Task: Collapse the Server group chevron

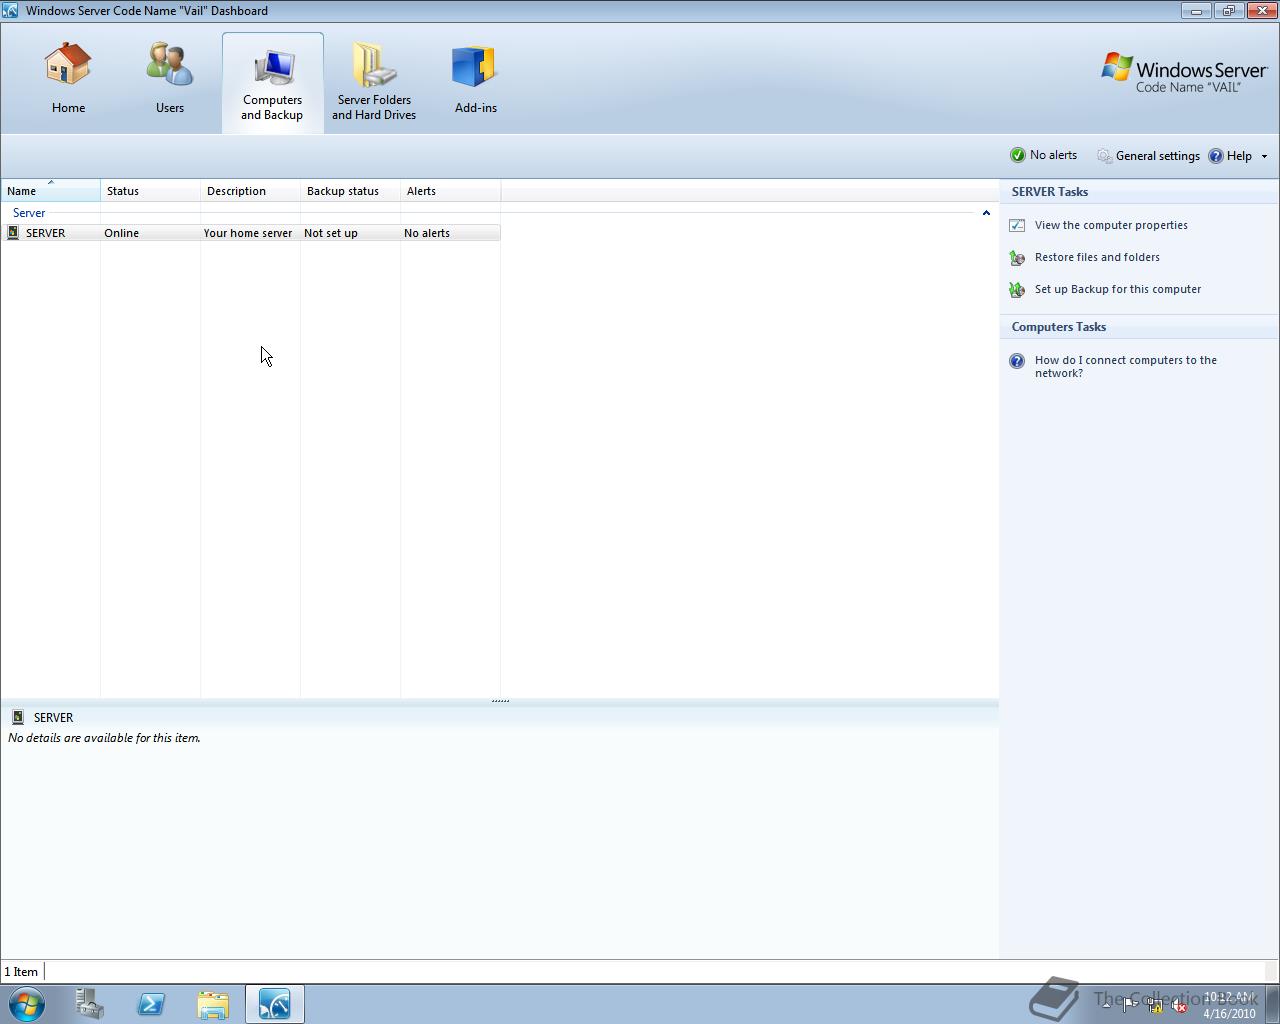Action: tap(986, 213)
